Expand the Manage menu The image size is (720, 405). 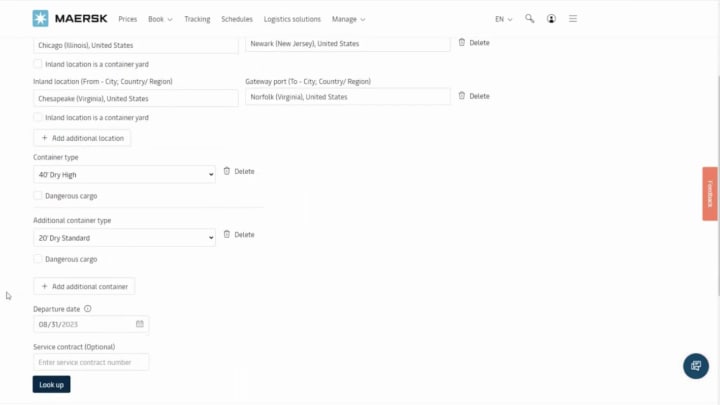(348, 19)
